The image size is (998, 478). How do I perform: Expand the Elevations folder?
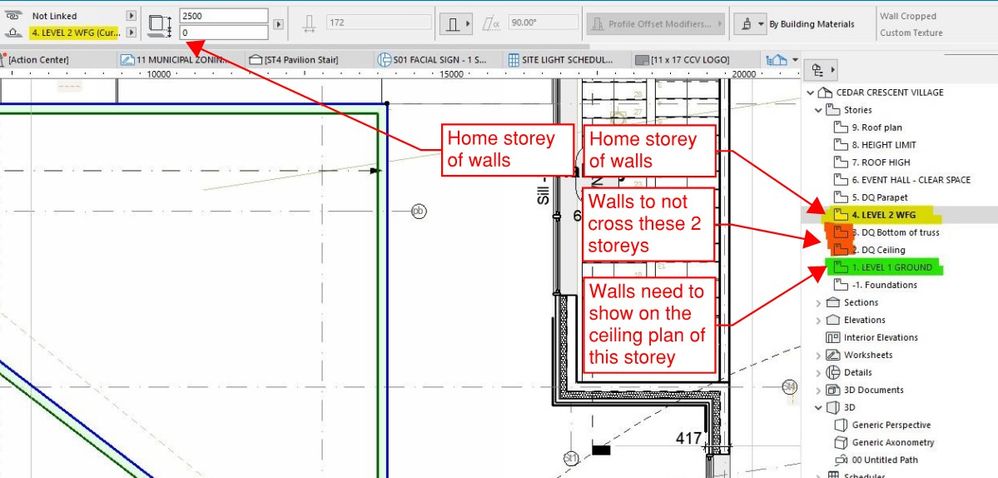pos(819,320)
